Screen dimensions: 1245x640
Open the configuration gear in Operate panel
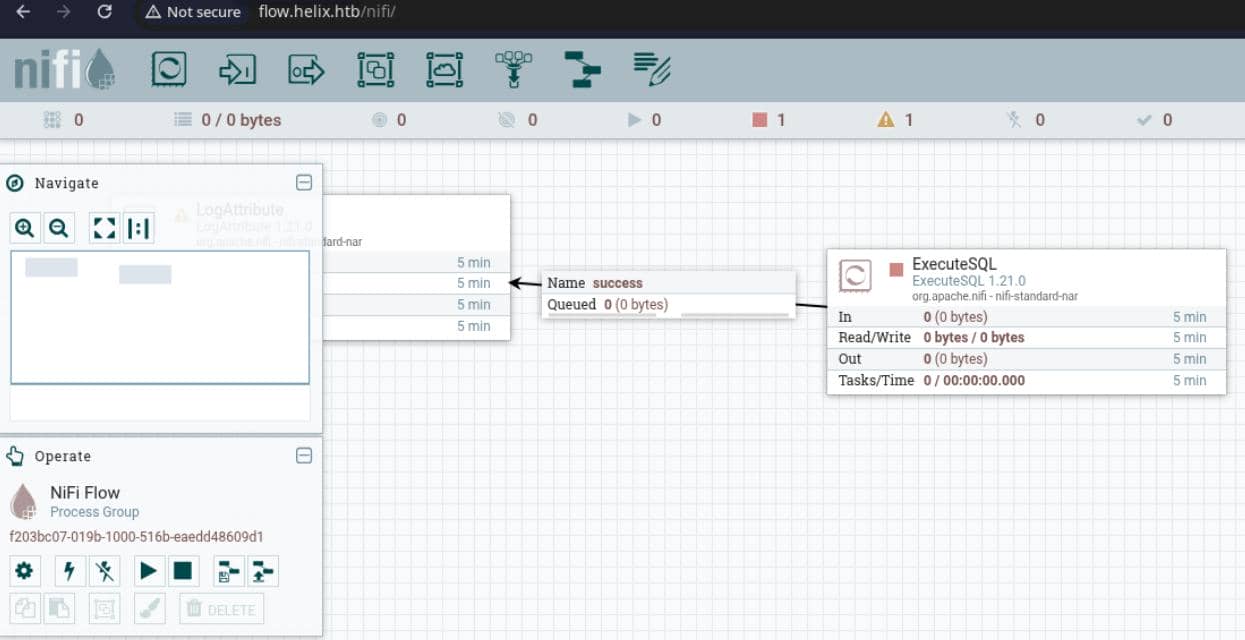[x=24, y=571]
